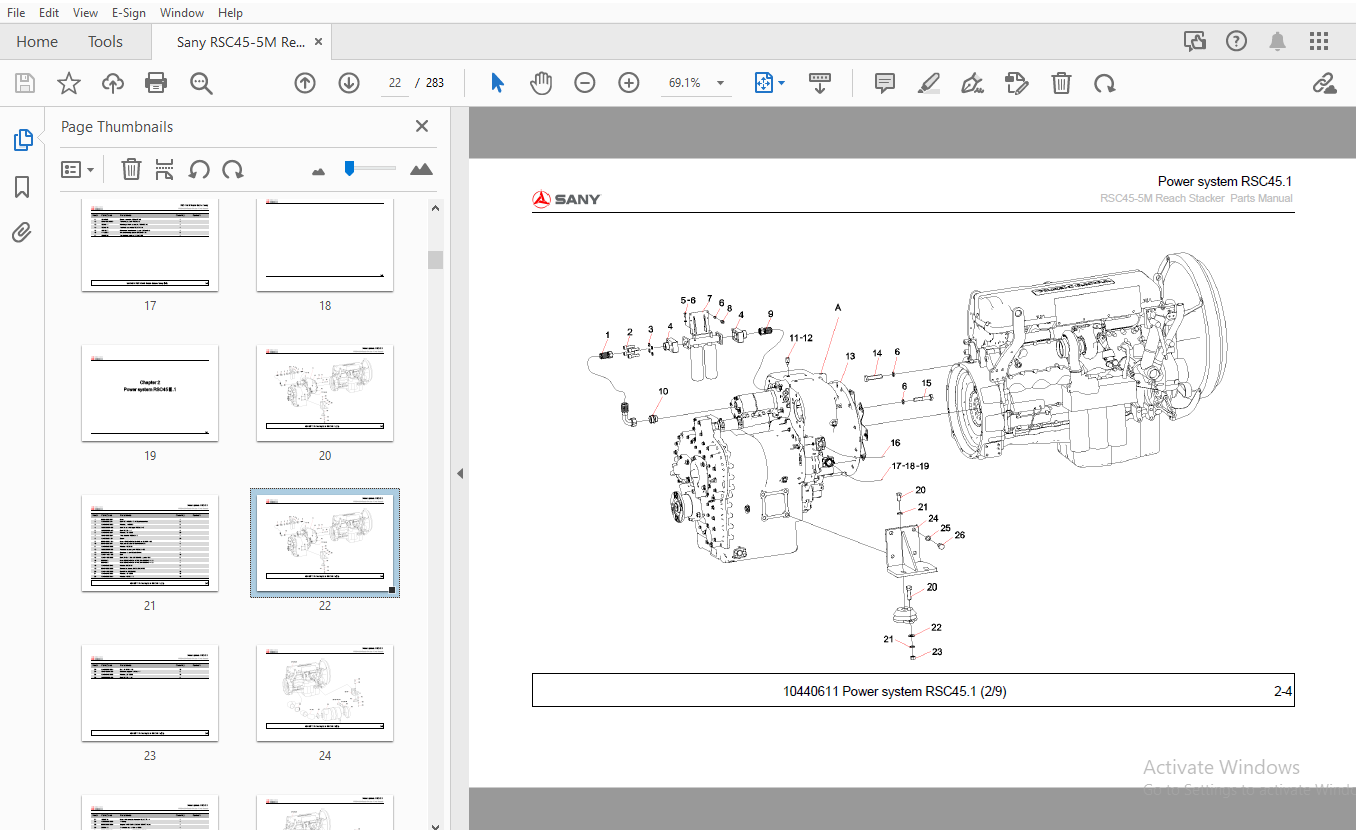The image size is (1356, 830).
Task: Choose the arrow selection tool
Action: point(497,83)
